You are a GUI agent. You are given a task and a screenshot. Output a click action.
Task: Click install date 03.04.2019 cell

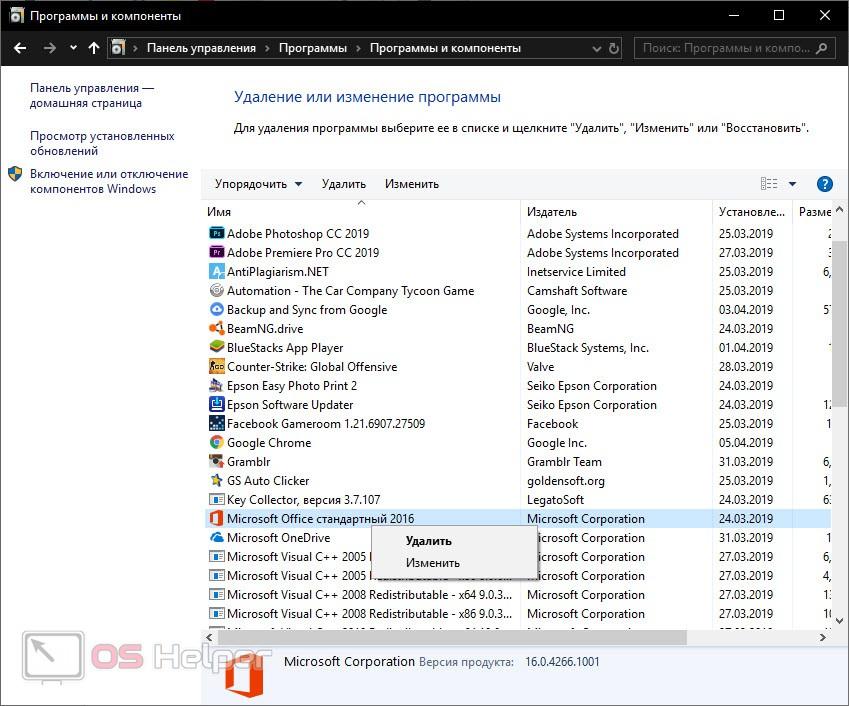point(746,309)
